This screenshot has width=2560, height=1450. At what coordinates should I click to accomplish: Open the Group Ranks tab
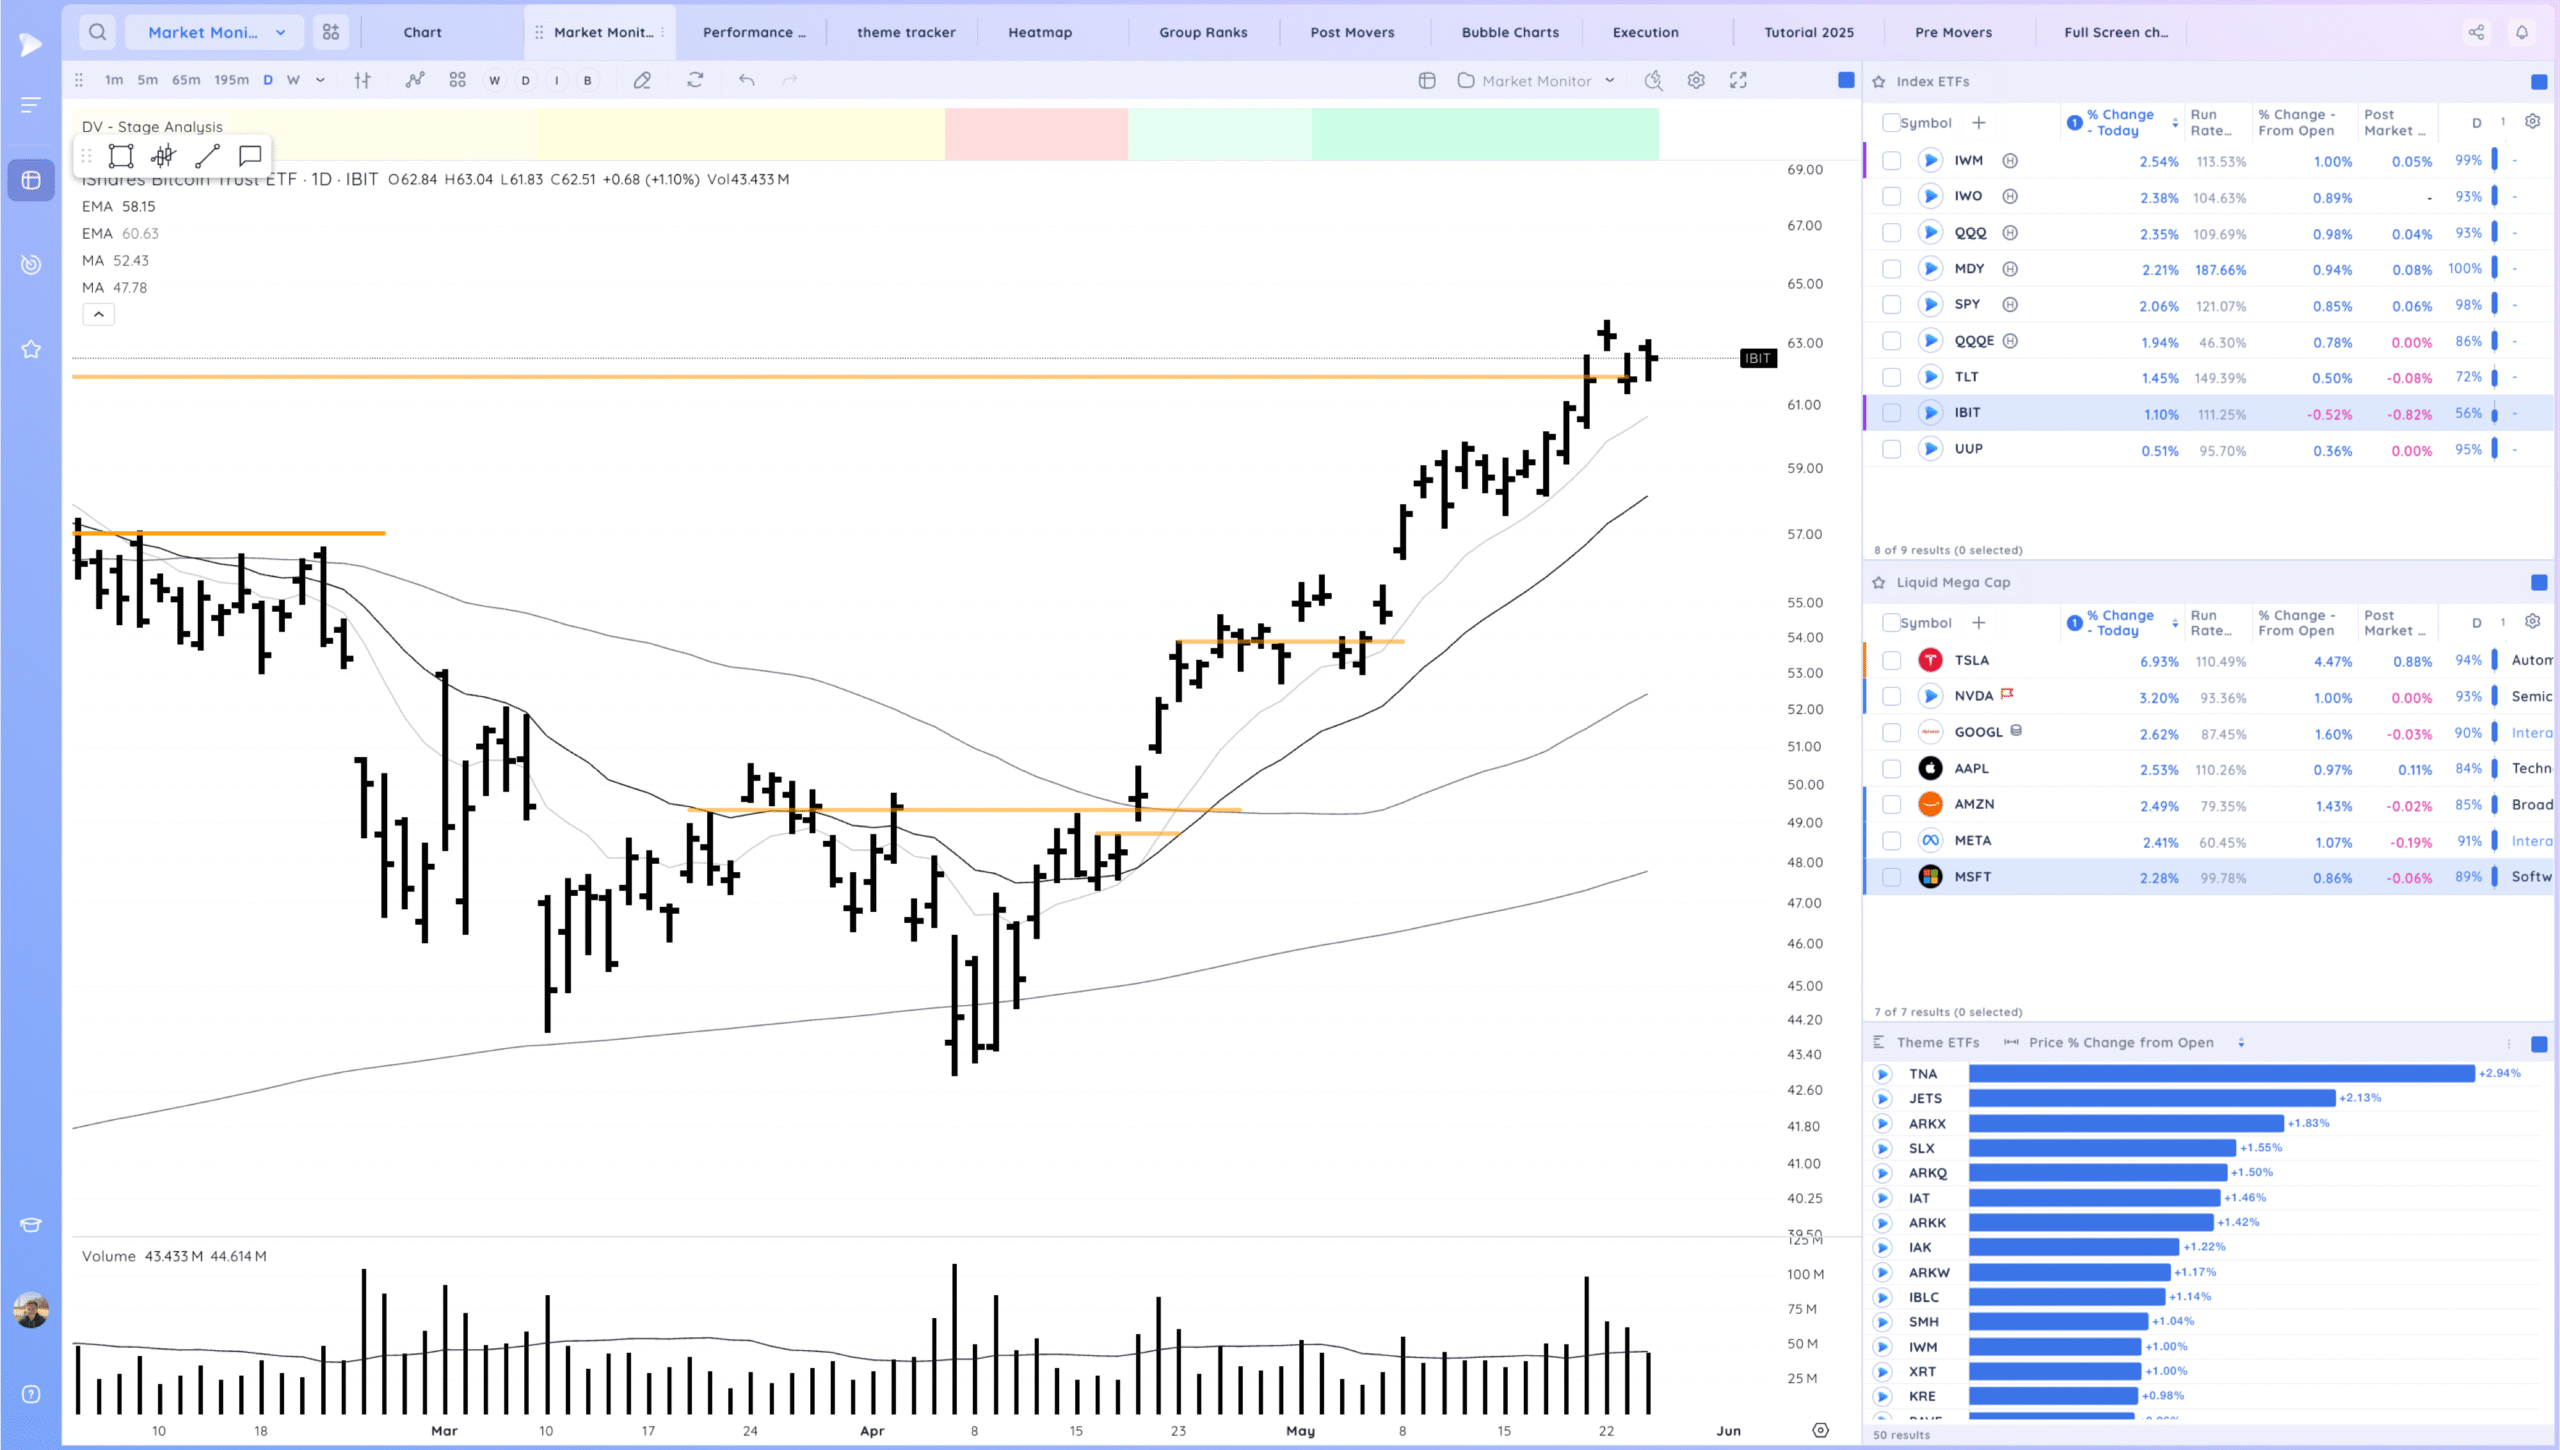coord(1203,32)
